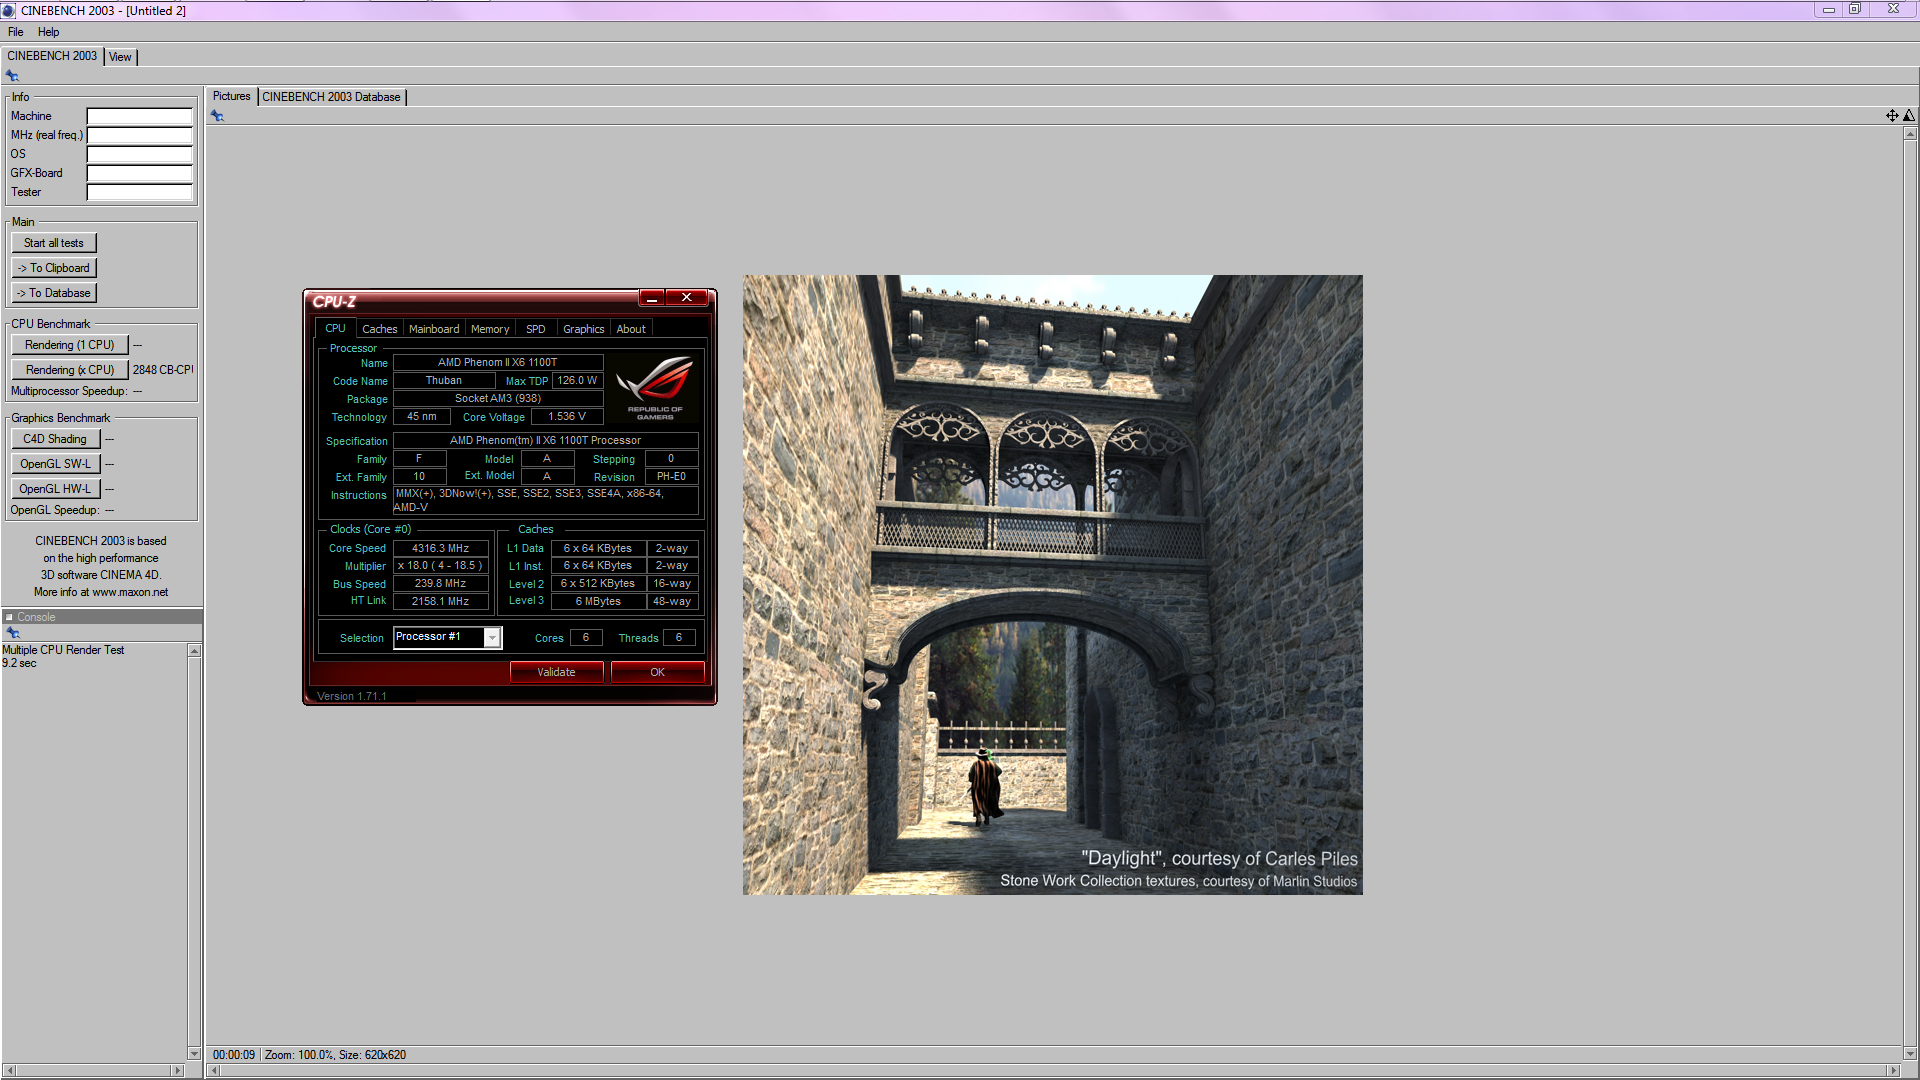Click the pin icon below the CINEBENCH 2003 tab
Image resolution: width=1920 pixels, height=1080 pixels.
pyautogui.click(x=12, y=76)
